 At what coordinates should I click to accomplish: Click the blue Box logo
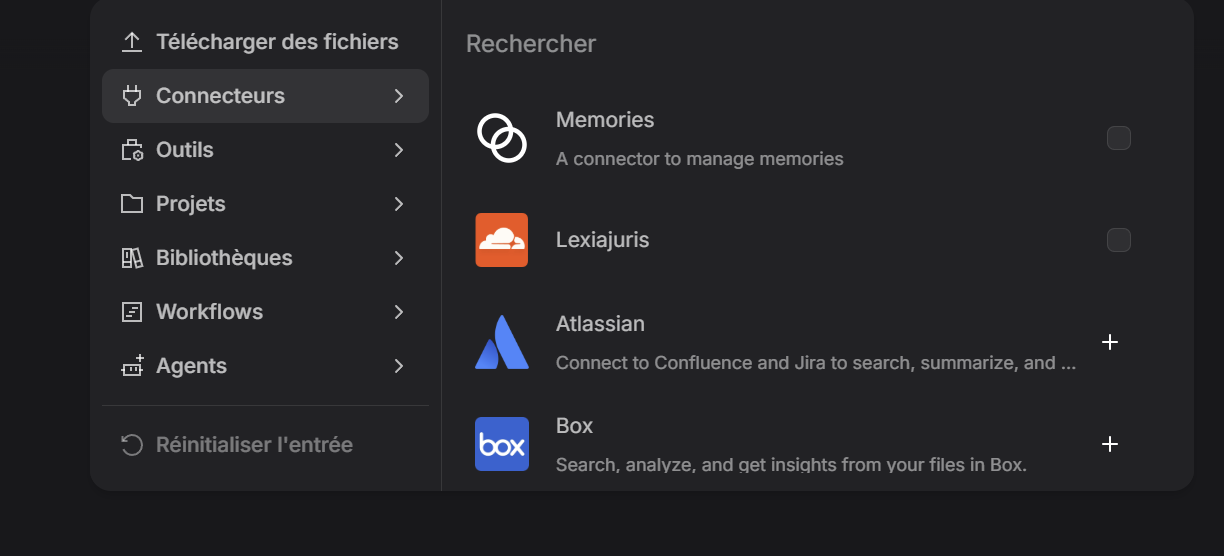click(x=502, y=444)
